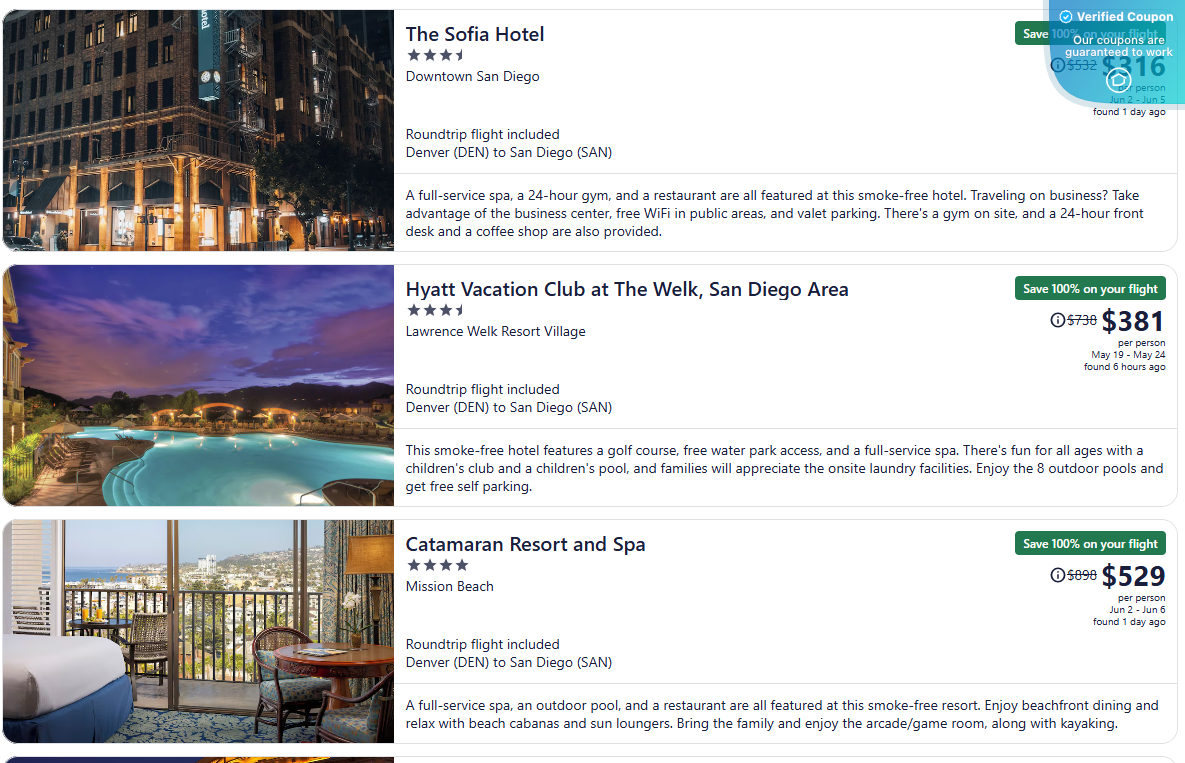
Task: Open the Hyatt Vacation Club deal
Action: (x=627, y=289)
